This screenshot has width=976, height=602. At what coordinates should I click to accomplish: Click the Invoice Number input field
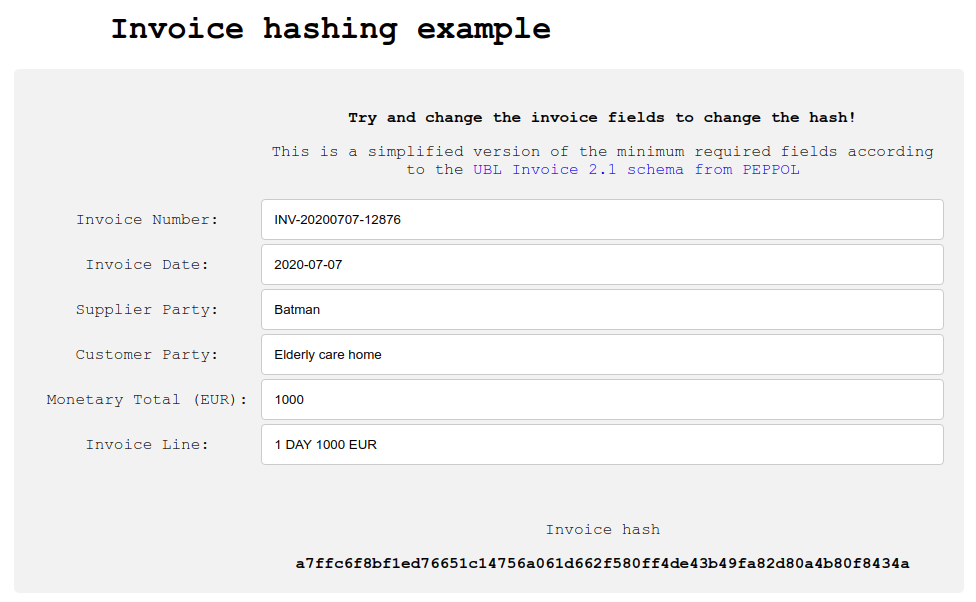click(602, 220)
